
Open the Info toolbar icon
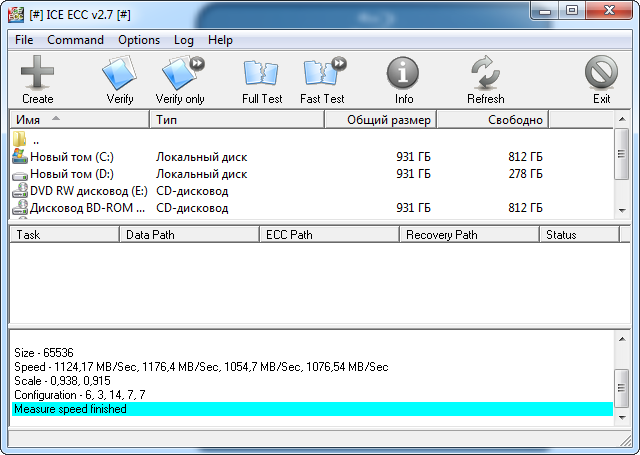pyautogui.click(x=403, y=73)
